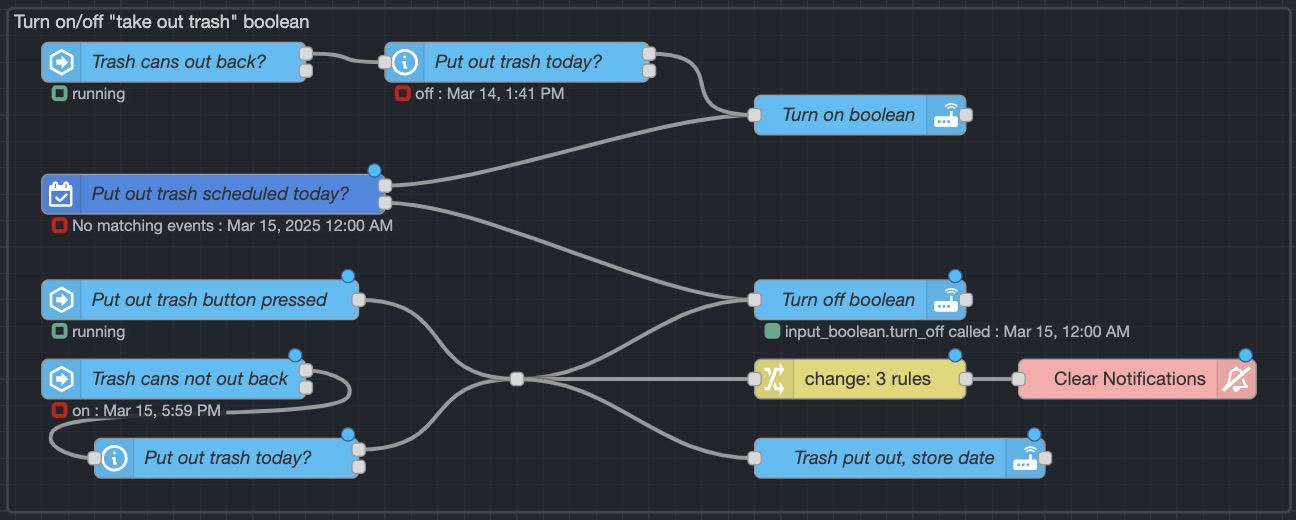The width and height of the screenshot is (1296, 520).
Task: Select the "Trash put out, store date" node
Action: [899, 458]
